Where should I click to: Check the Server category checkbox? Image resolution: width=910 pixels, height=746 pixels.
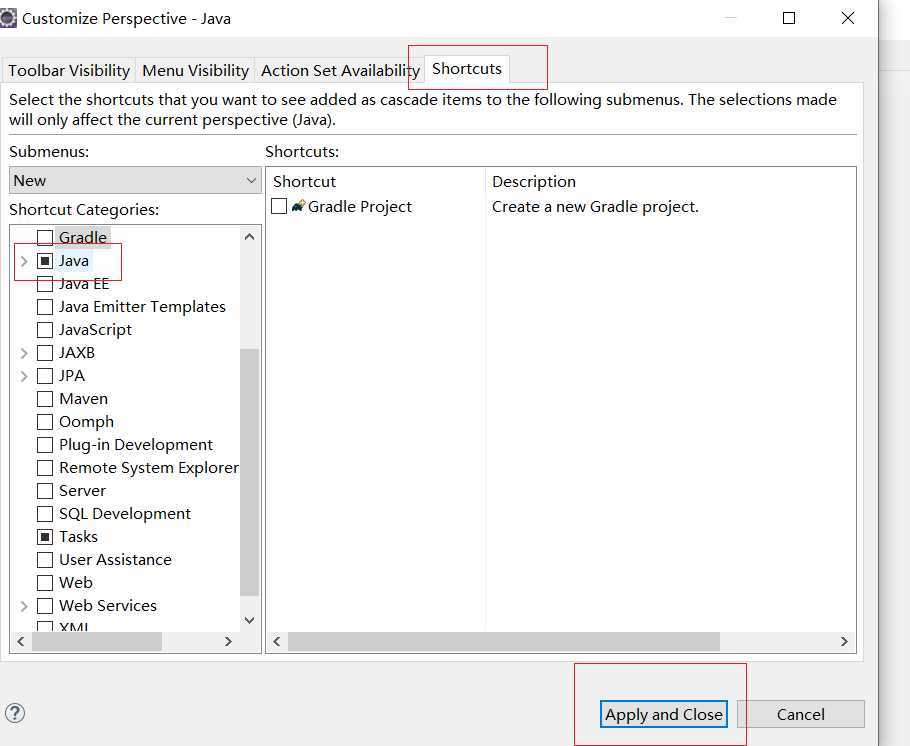pyautogui.click(x=45, y=491)
